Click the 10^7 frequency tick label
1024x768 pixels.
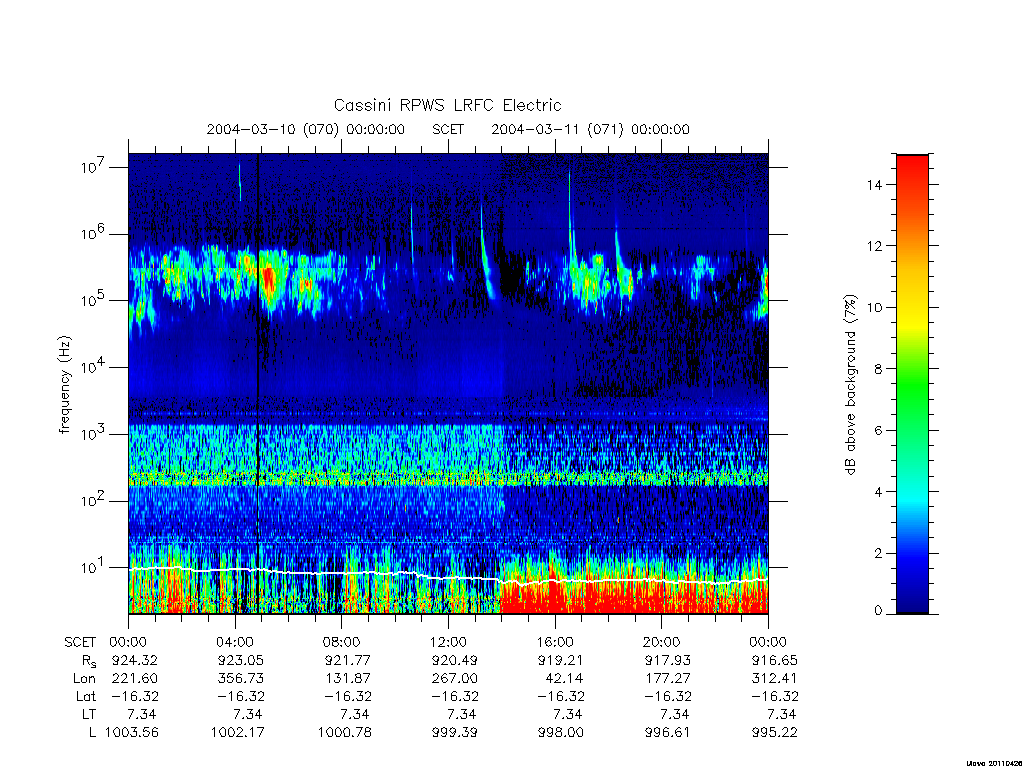click(94, 167)
